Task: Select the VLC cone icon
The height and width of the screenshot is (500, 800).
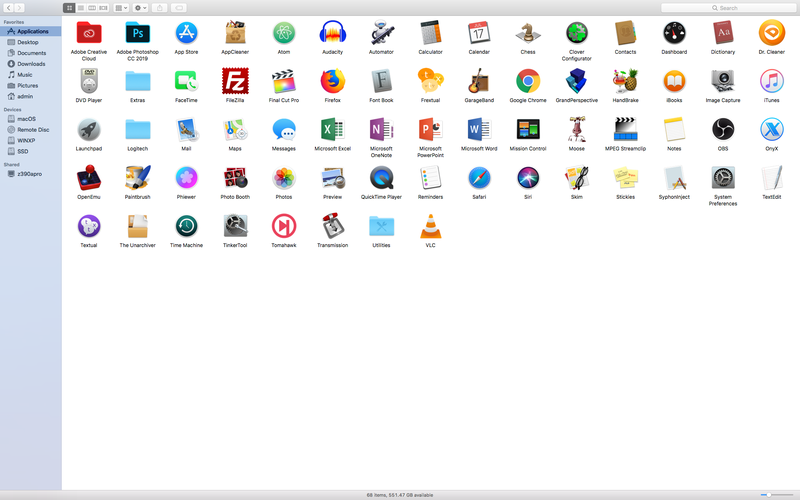Action: click(x=430, y=226)
